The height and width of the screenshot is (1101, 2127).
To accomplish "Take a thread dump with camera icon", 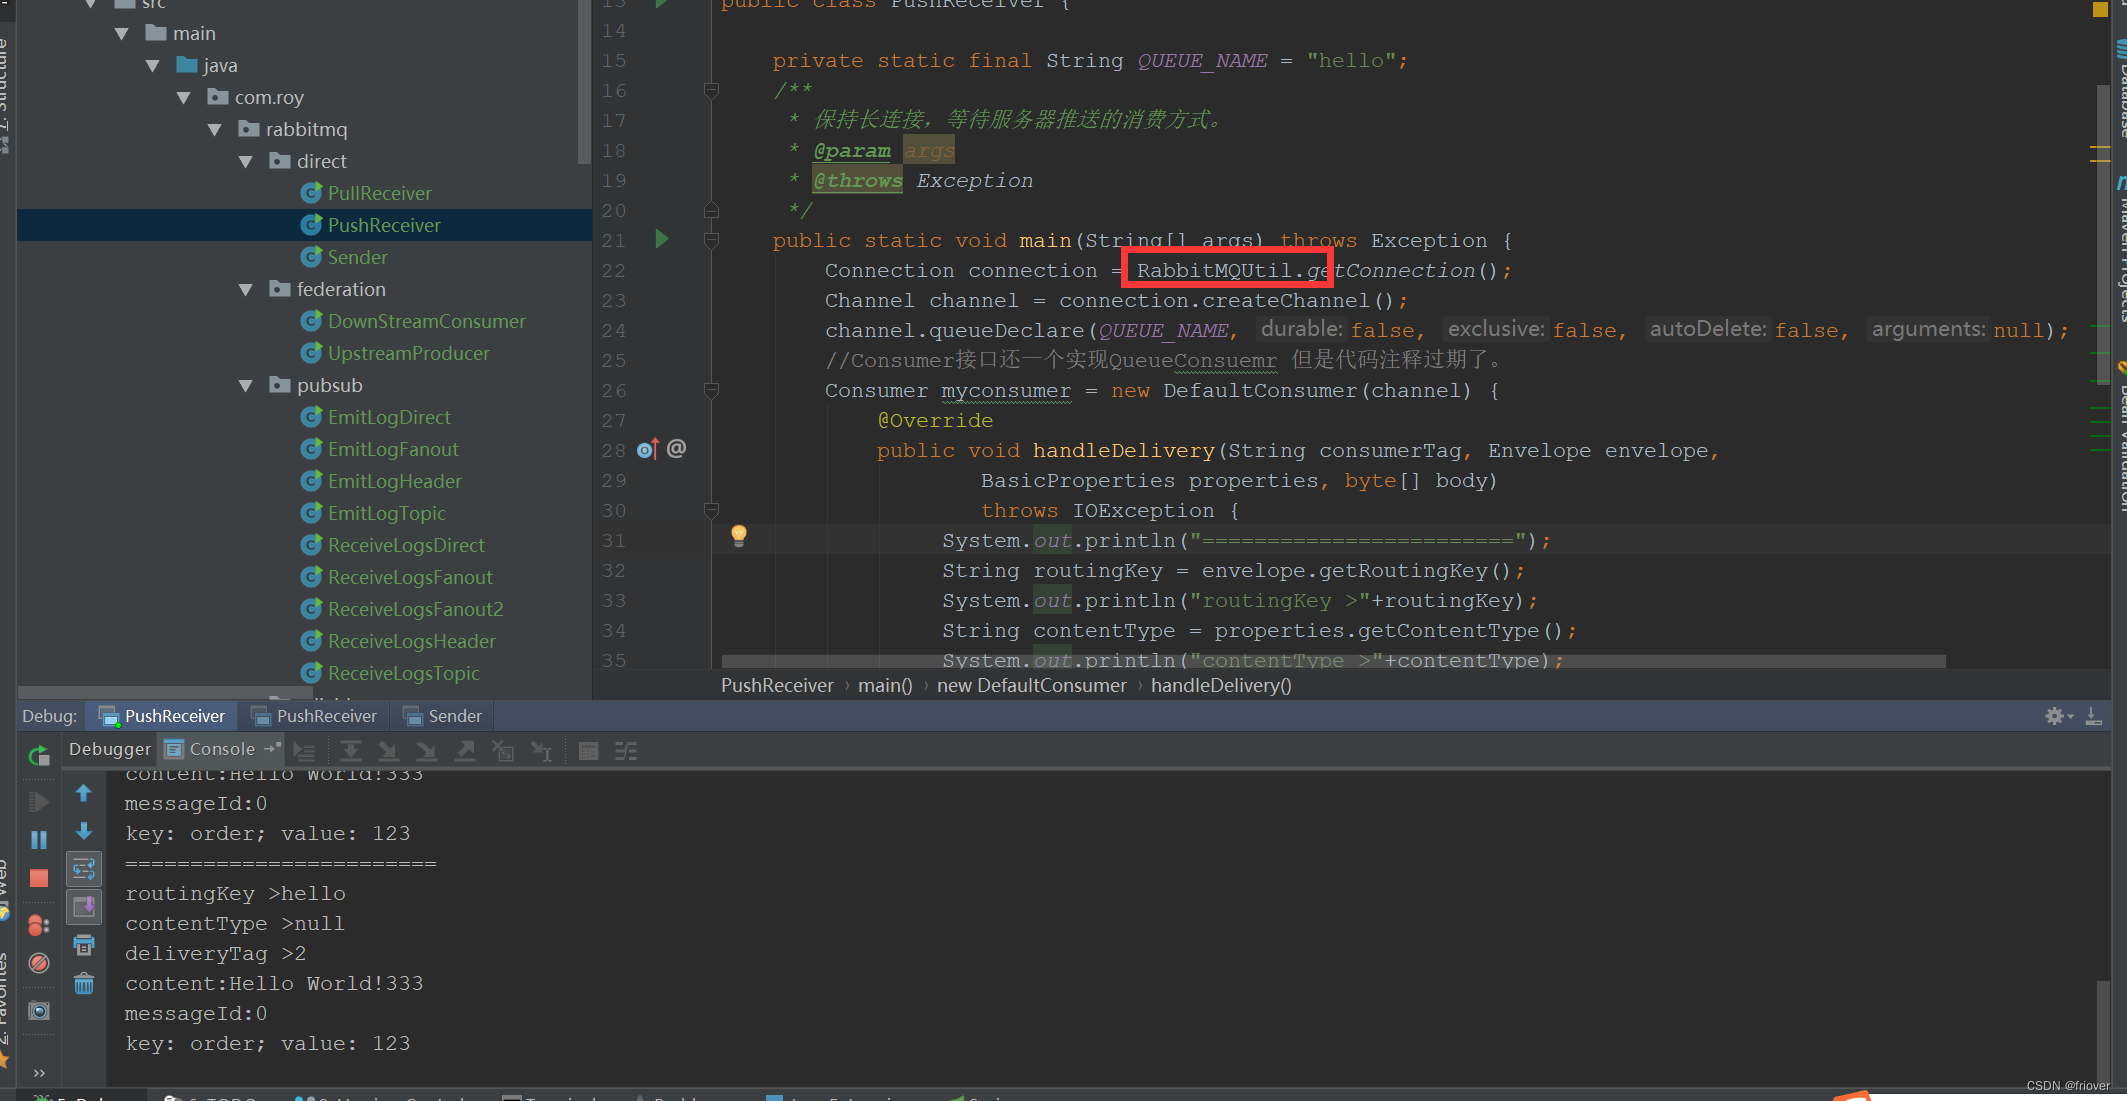I will pos(39,1011).
